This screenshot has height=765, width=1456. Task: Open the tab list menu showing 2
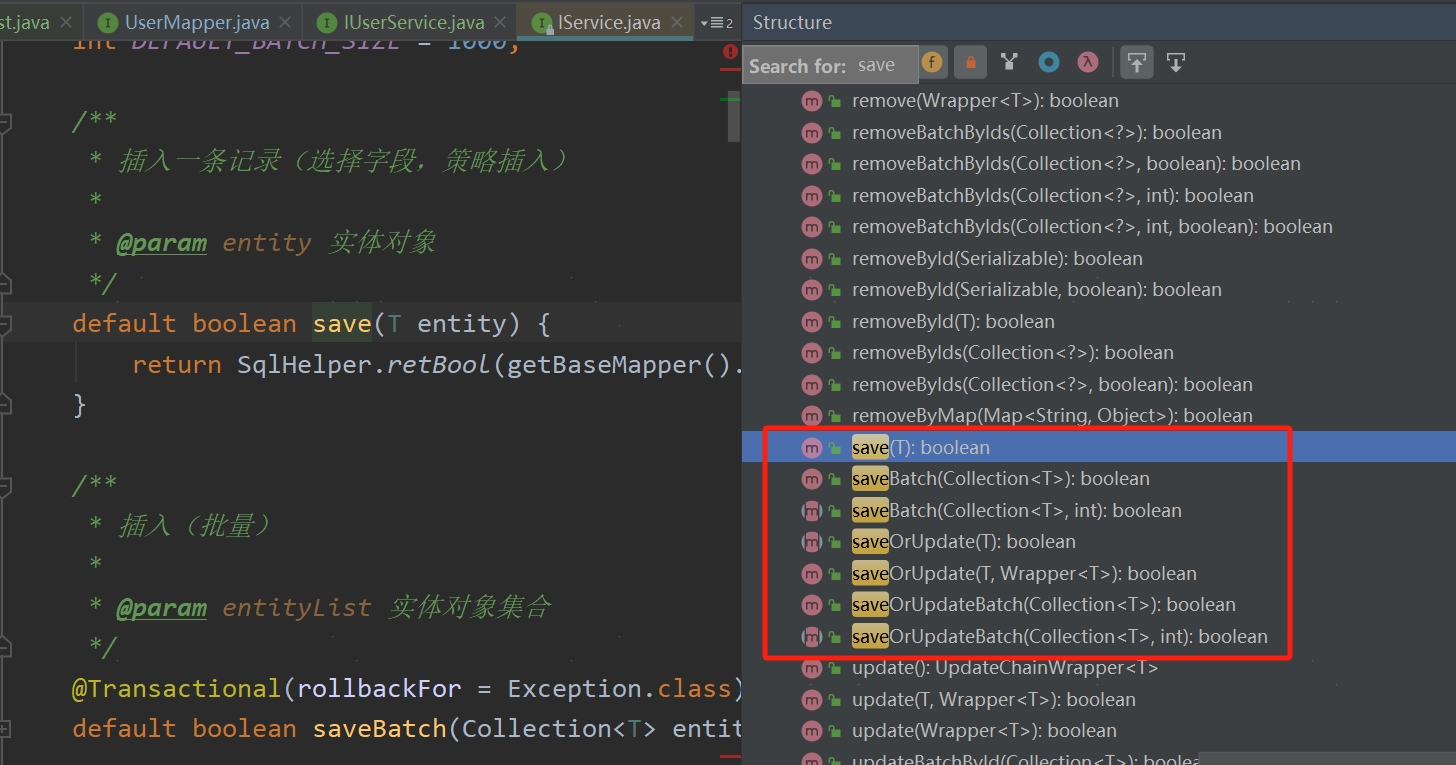click(x=722, y=22)
